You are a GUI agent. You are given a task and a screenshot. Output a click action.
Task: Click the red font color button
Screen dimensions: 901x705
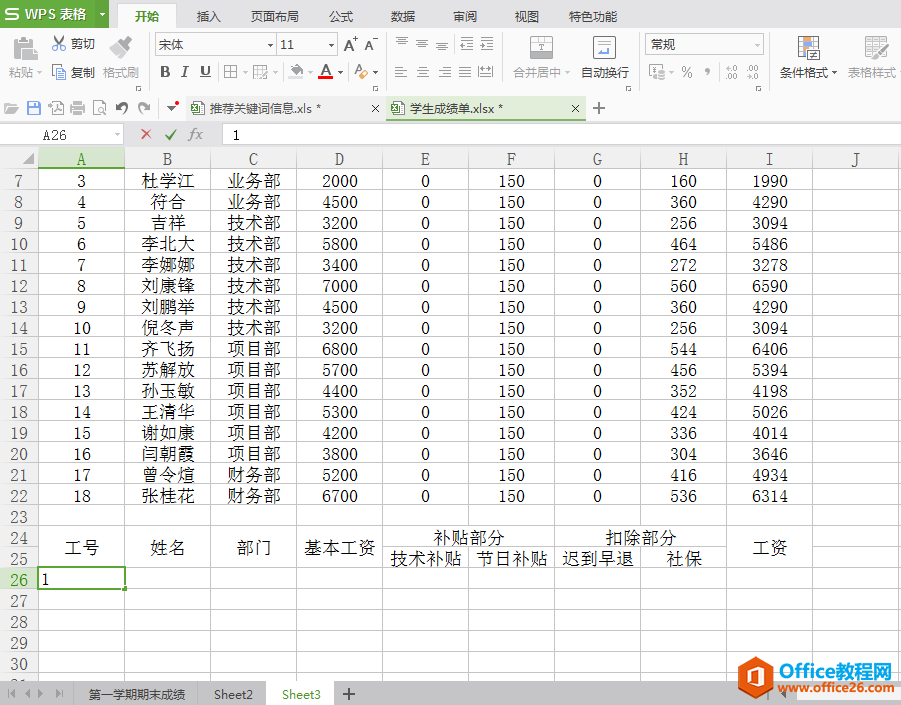tap(326, 72)
